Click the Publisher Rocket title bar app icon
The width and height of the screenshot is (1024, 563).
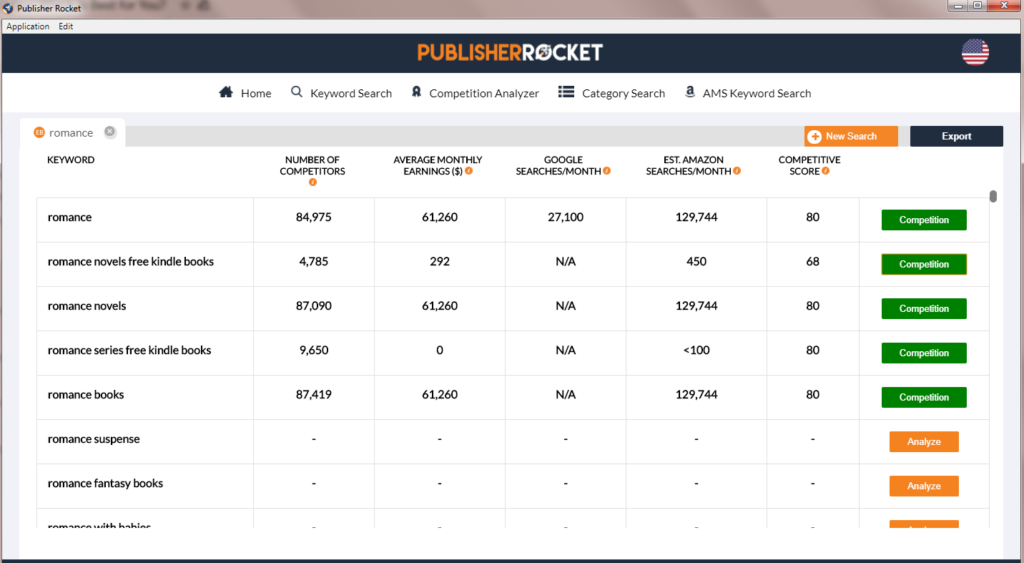[8, 8]
